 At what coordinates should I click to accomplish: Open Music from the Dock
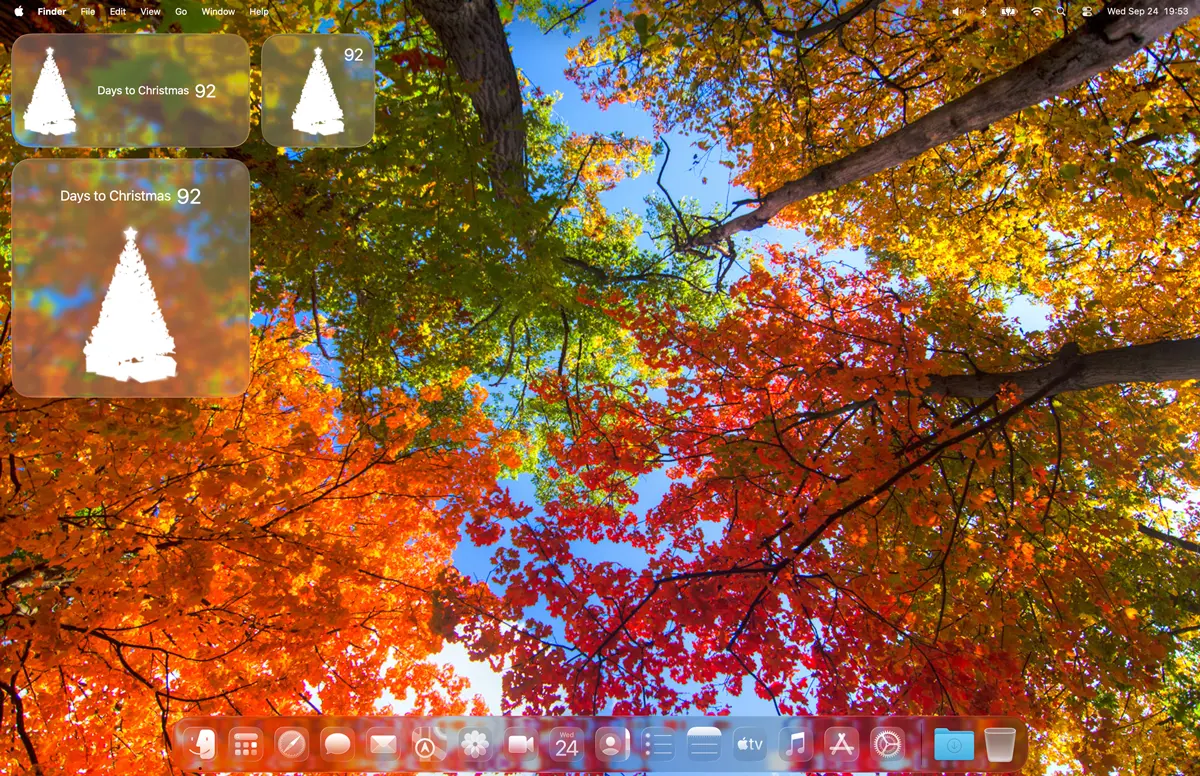[795, 744]
